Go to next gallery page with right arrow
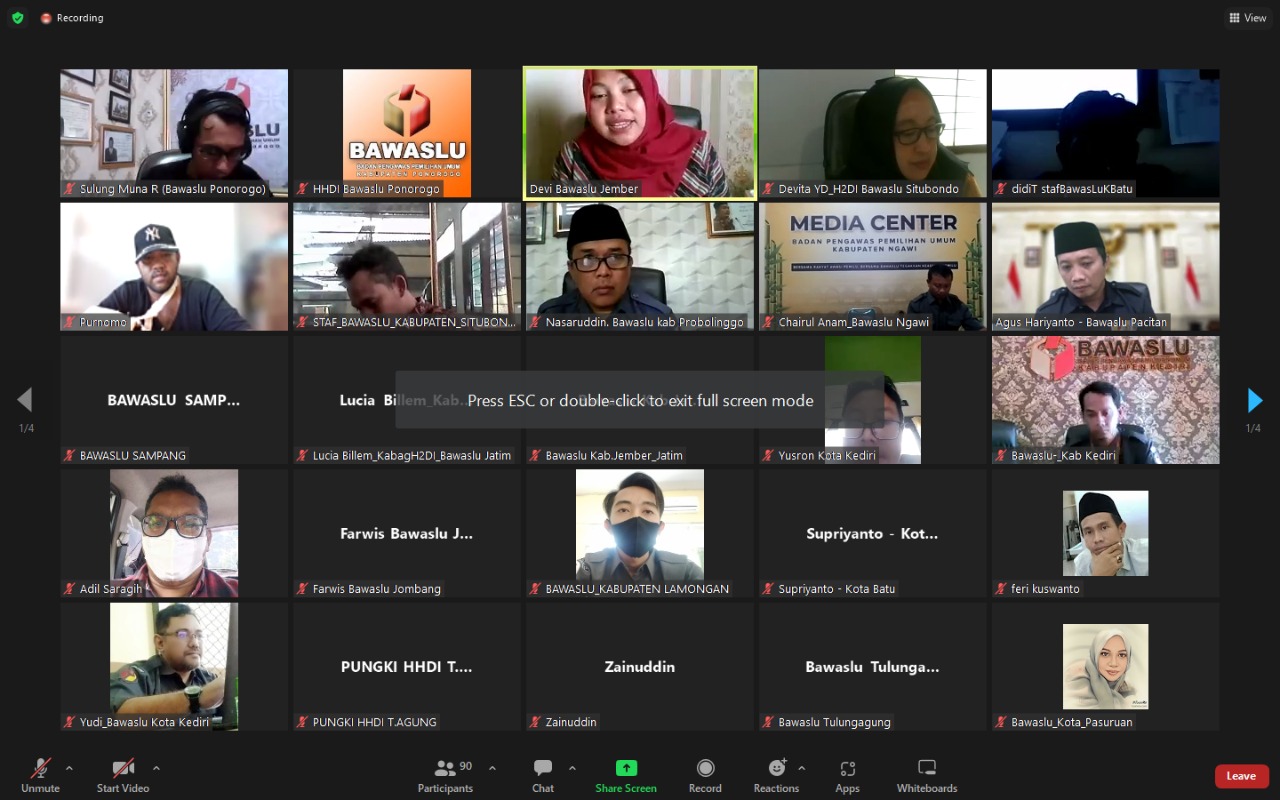The width and height of the screenshot is (1280, 800). [x=1255, y=401]
